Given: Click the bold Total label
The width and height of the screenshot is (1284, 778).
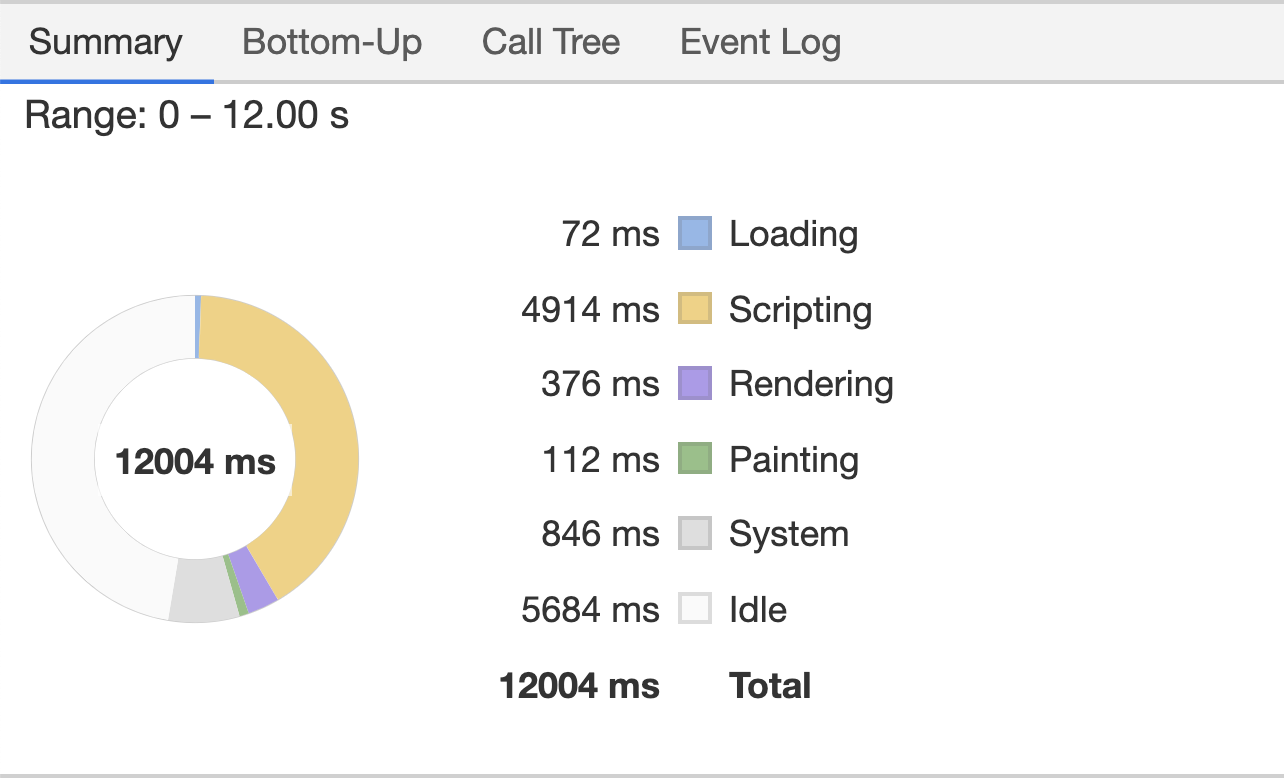Looking at the screenshot, I should tap(770, 686).
